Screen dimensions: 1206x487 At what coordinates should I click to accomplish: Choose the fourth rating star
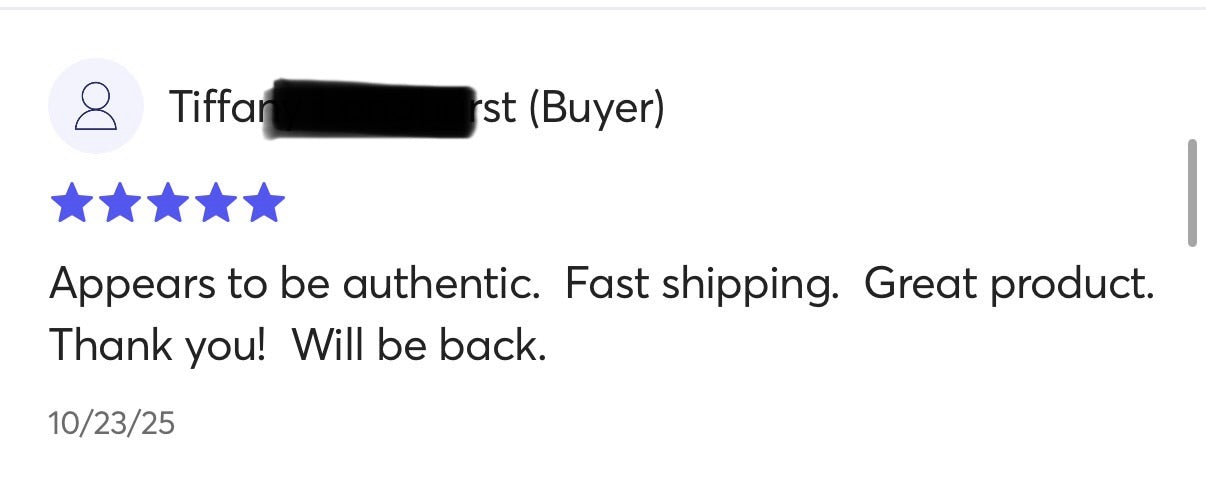pyautogui.click(x=216, y=202)
